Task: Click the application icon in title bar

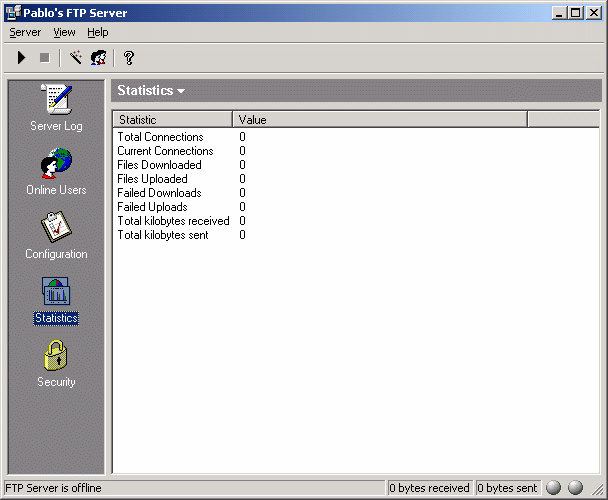Action: coord(11,12)
